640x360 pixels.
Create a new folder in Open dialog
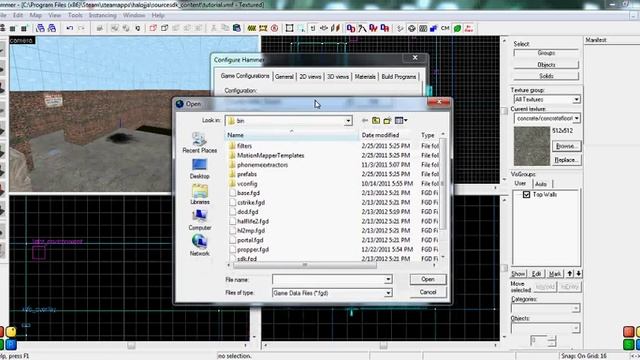(387, 120)
